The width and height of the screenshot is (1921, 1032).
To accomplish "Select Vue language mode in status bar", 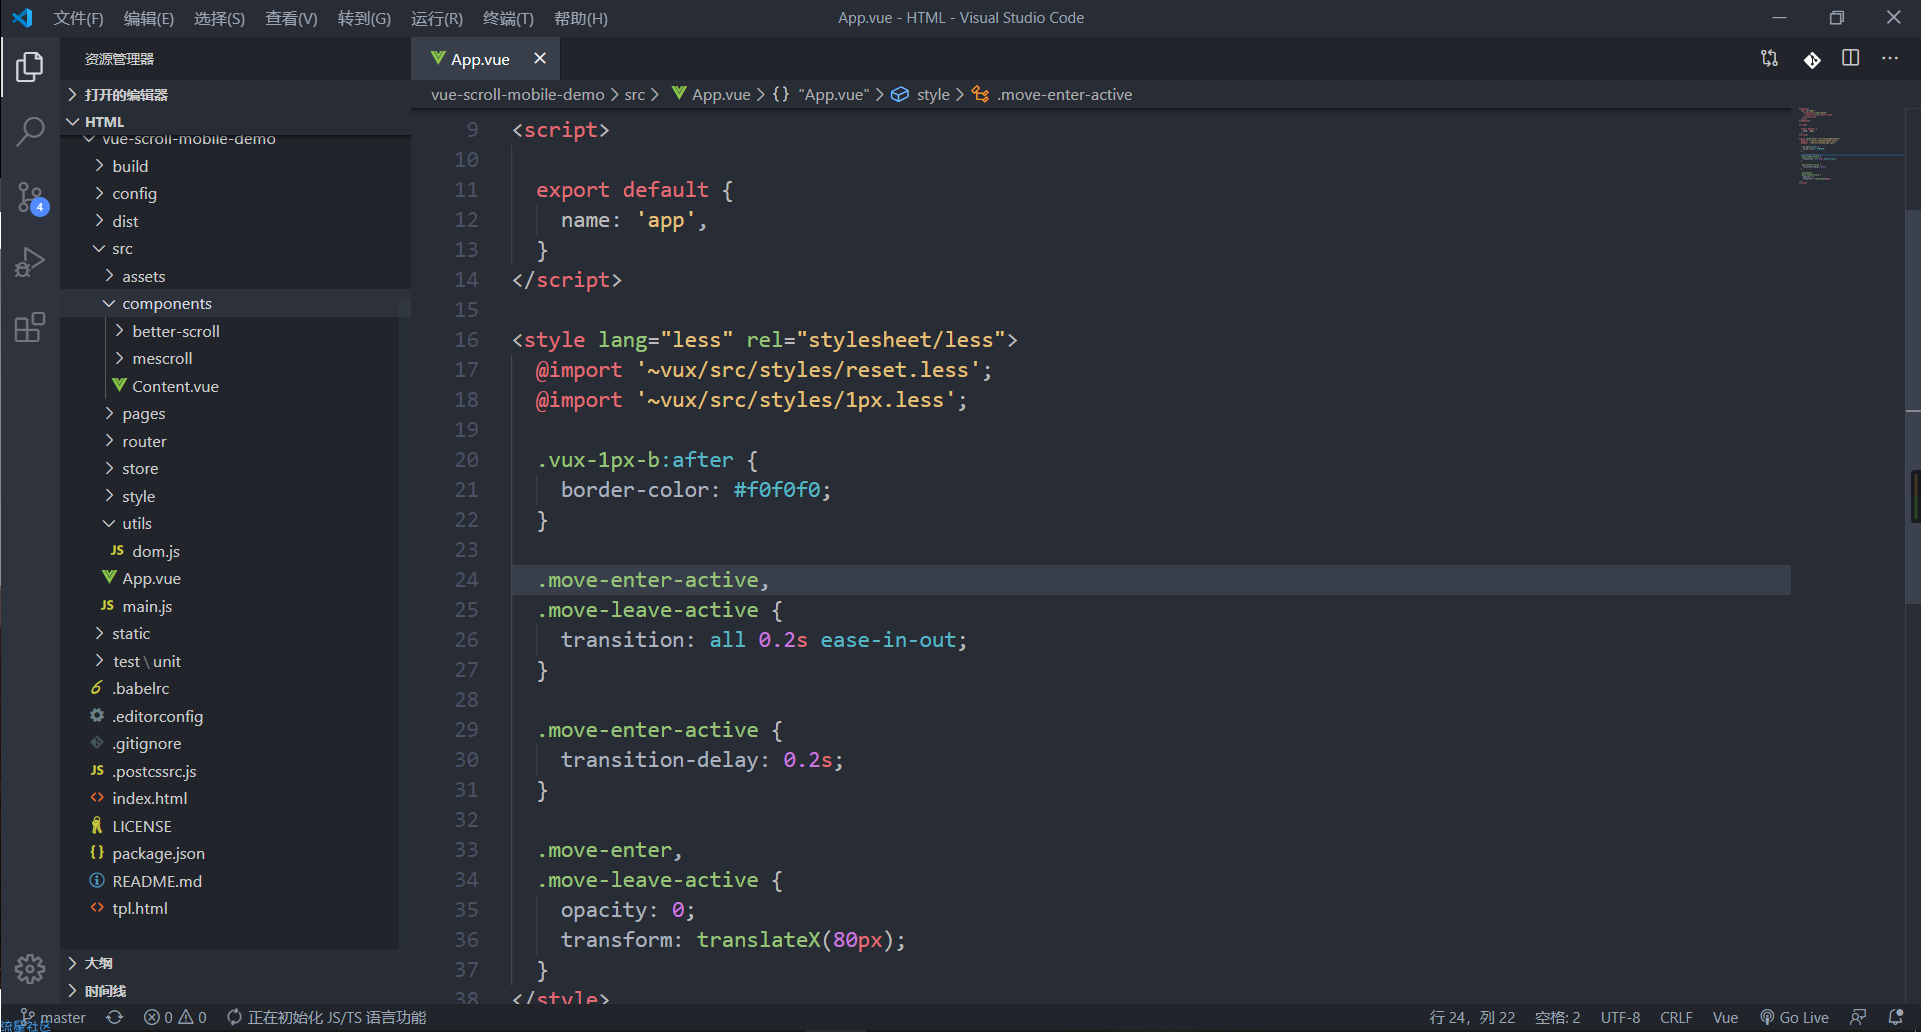I will click(1725, 1017).
